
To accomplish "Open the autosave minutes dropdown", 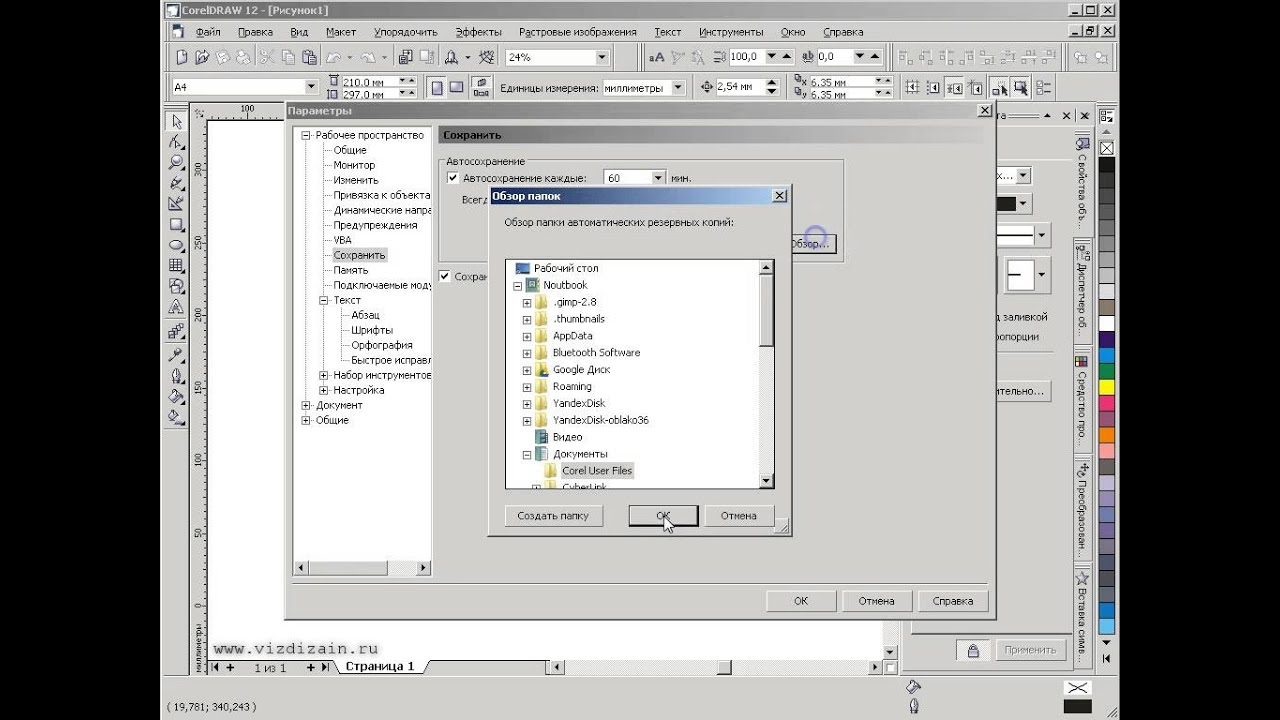I will click(658, 178).
